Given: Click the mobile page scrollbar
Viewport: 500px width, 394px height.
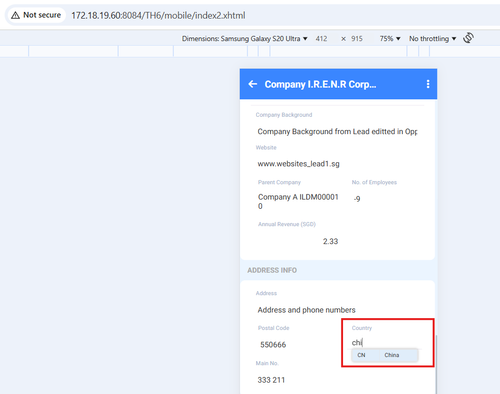Looking at the screenshot, I should click(x=436, y=364).
